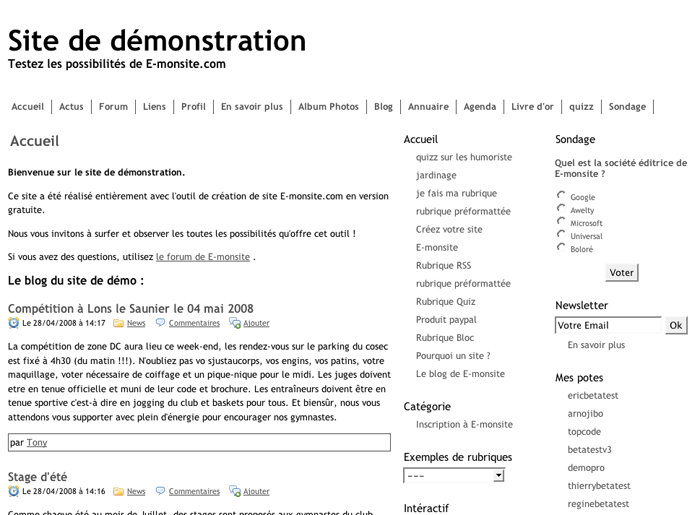
Task: Open topcode friend link
Action: pos(584,432)
